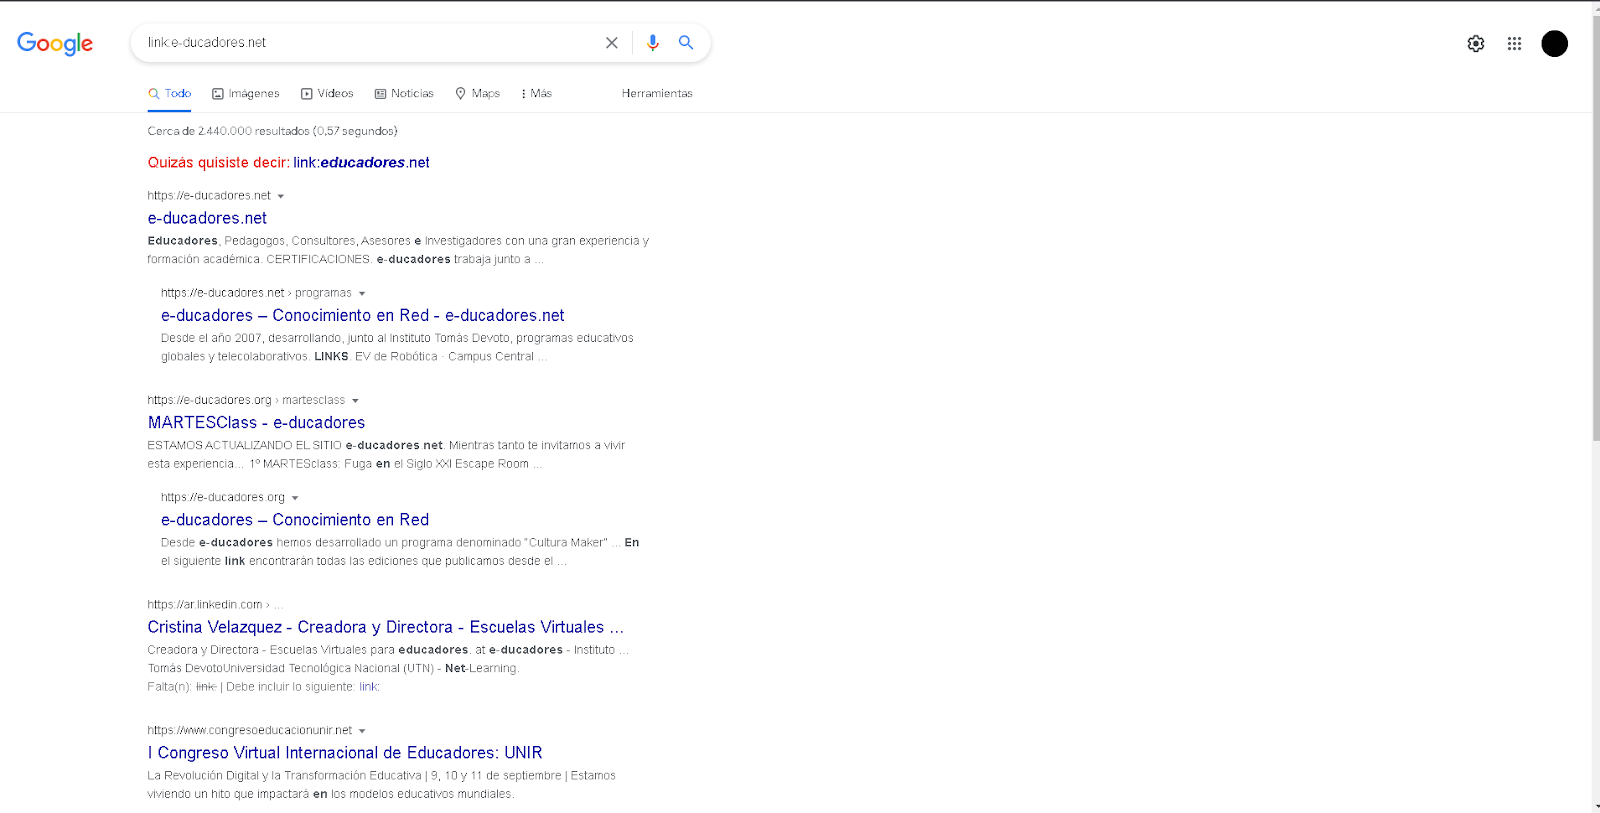Open Herramientas search tools
The image size is (1600, 813).
(x=657, y=94)
